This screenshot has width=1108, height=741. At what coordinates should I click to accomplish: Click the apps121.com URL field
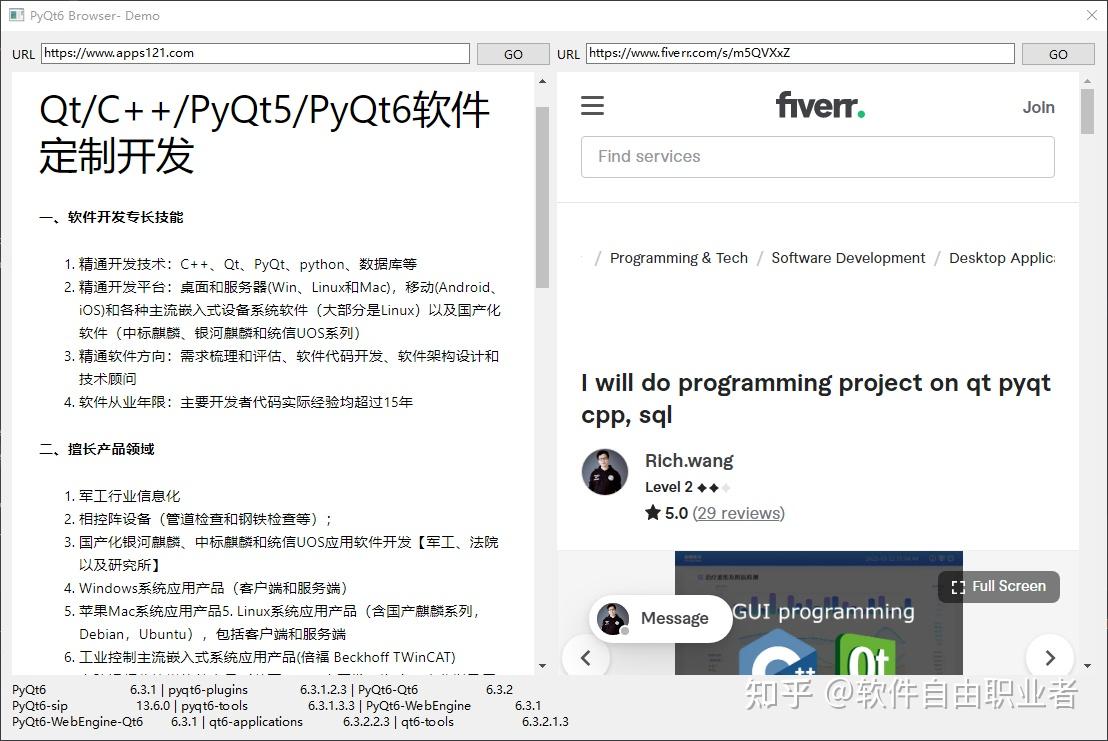254,53
